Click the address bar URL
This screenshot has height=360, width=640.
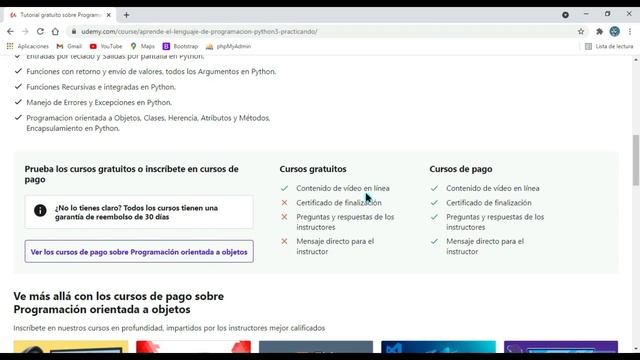point(199,31)
